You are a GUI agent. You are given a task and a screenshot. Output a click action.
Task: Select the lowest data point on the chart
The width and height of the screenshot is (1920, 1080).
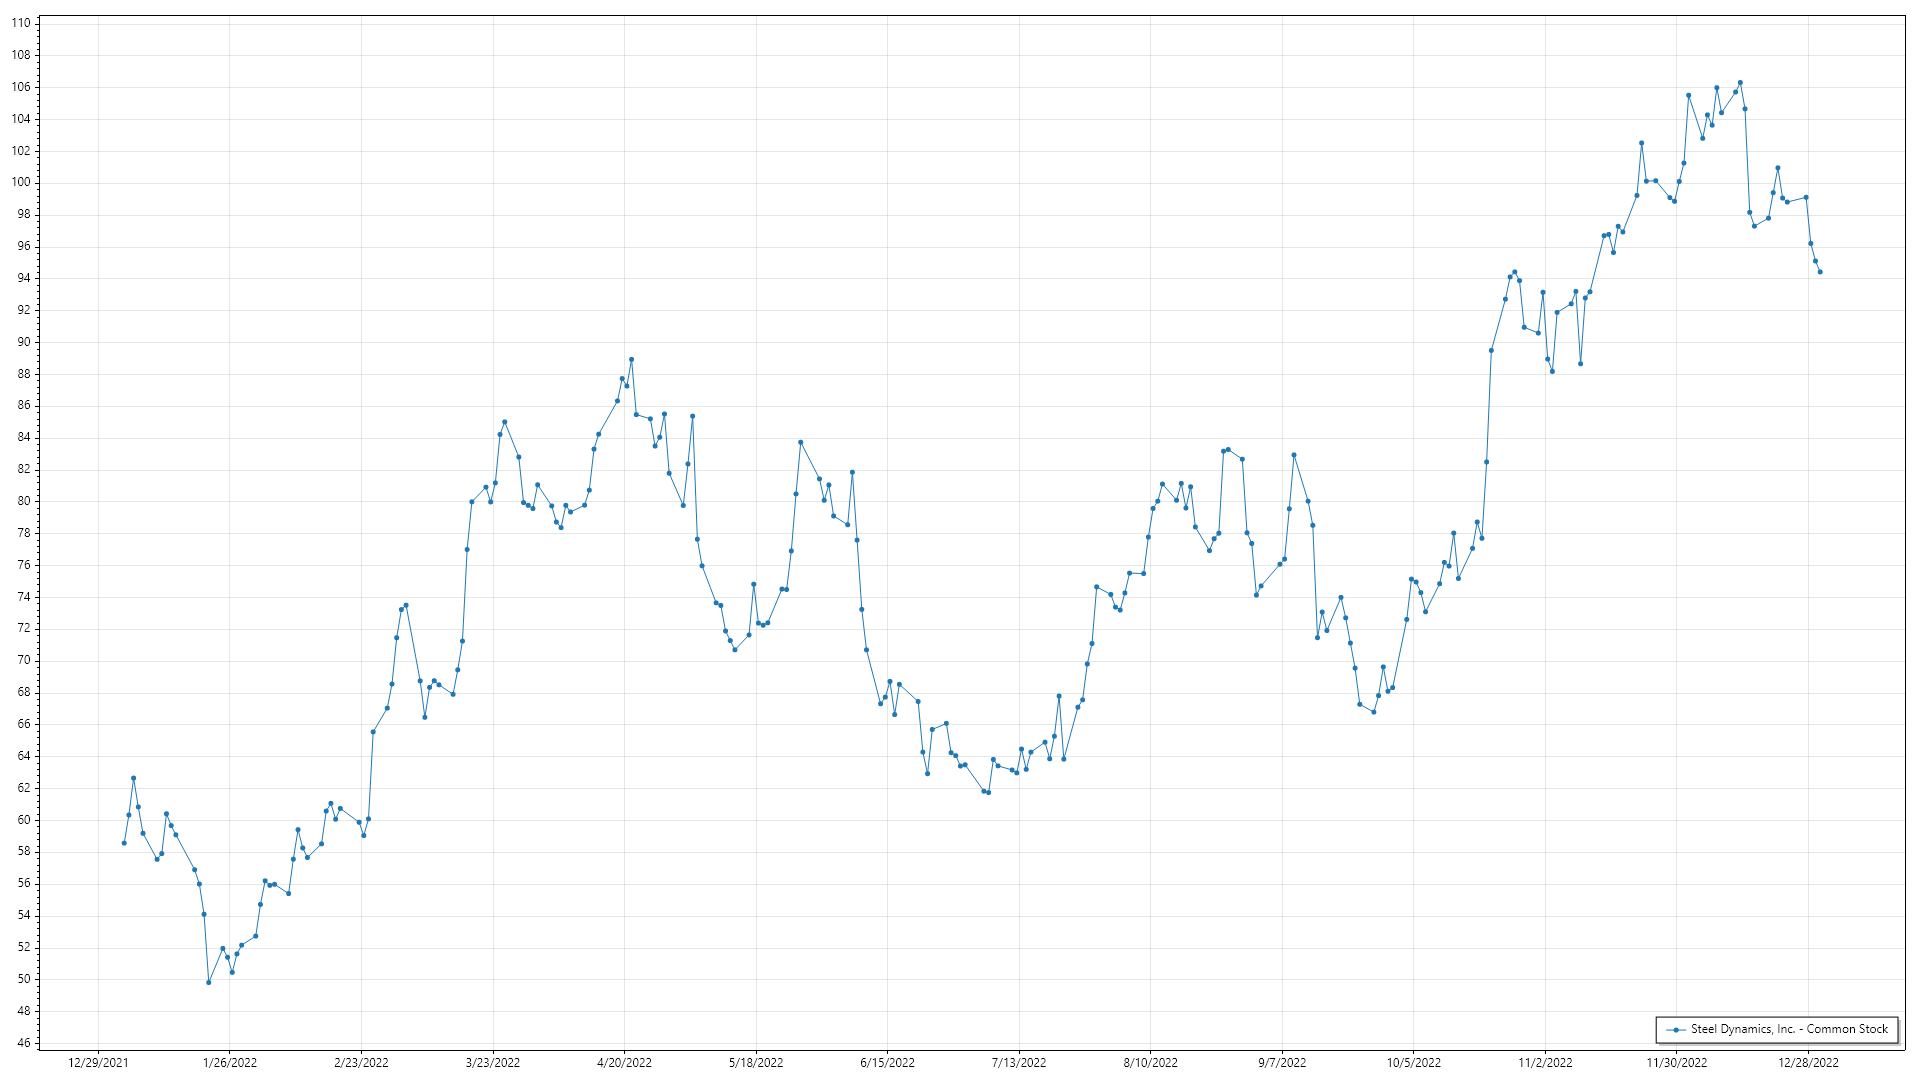point(209,982)
